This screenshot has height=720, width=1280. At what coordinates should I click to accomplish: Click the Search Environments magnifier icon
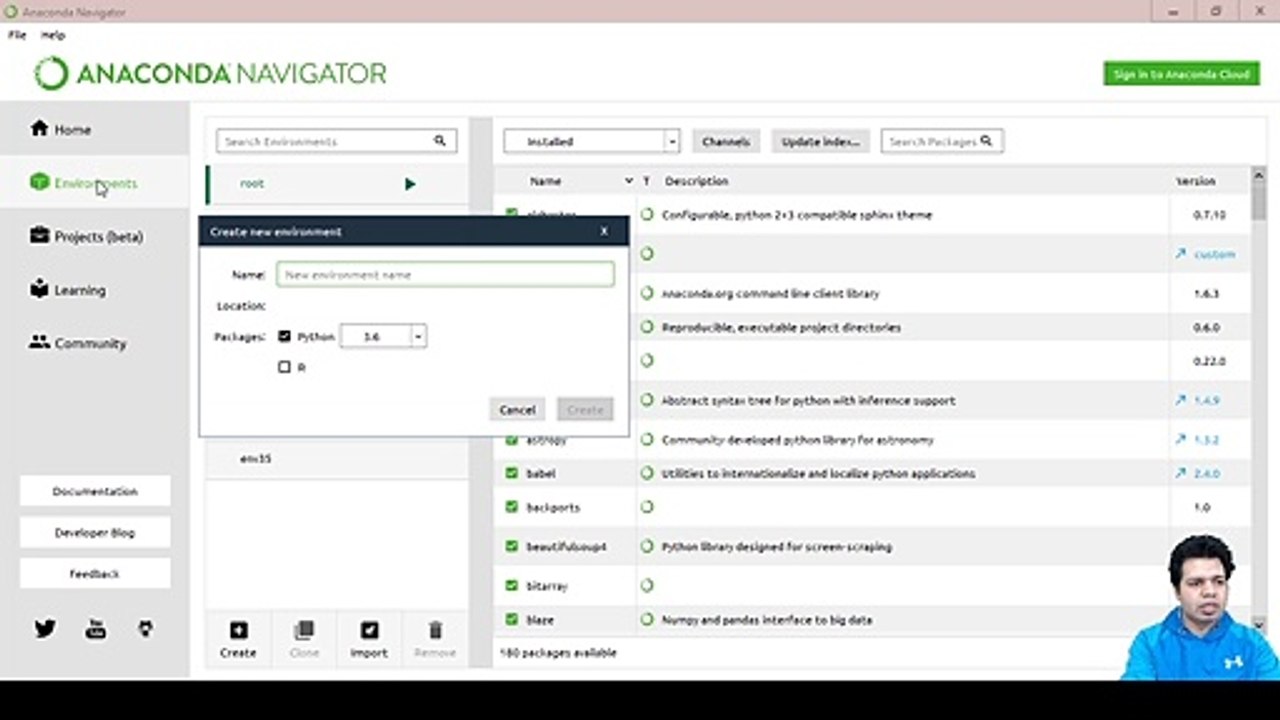440,141
